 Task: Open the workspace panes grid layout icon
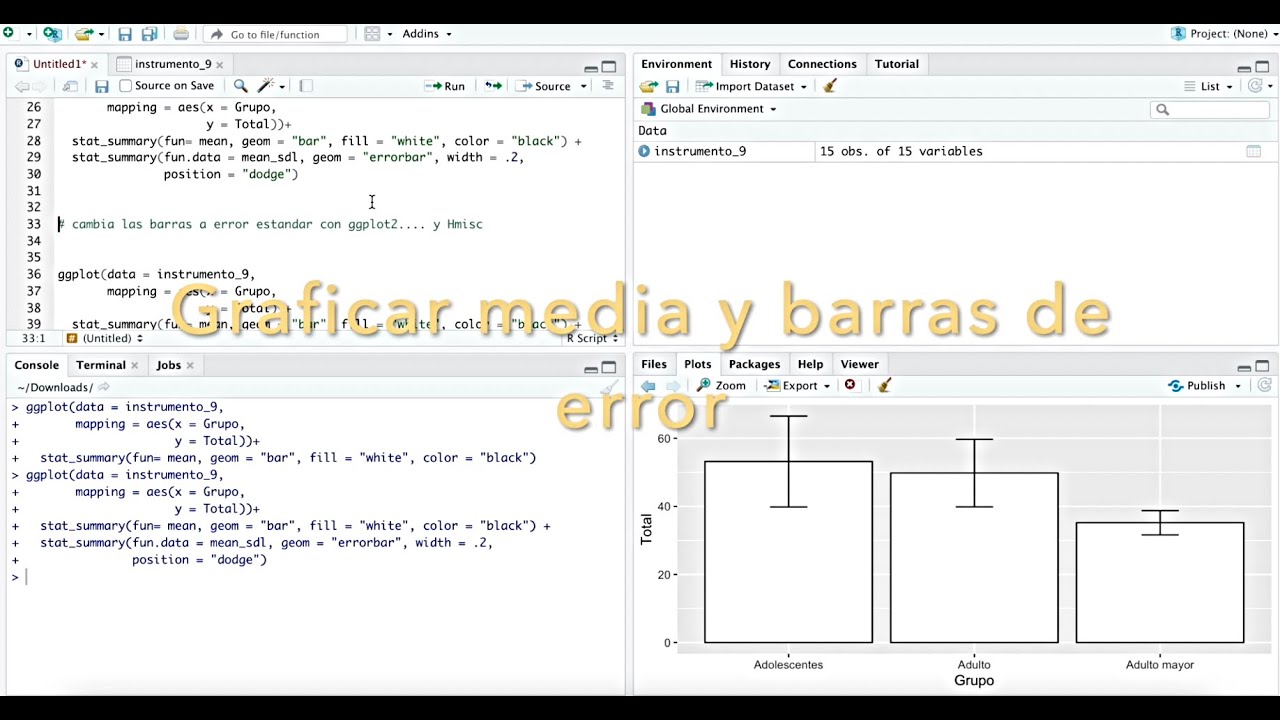coord(372,34)
